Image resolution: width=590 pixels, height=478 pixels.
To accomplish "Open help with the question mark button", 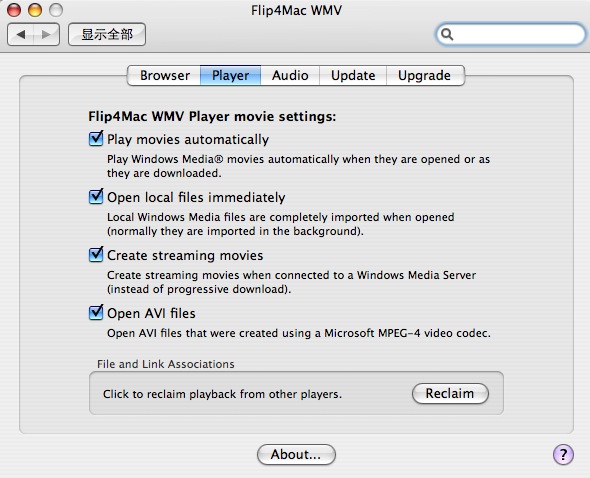I will click(563, 454).
